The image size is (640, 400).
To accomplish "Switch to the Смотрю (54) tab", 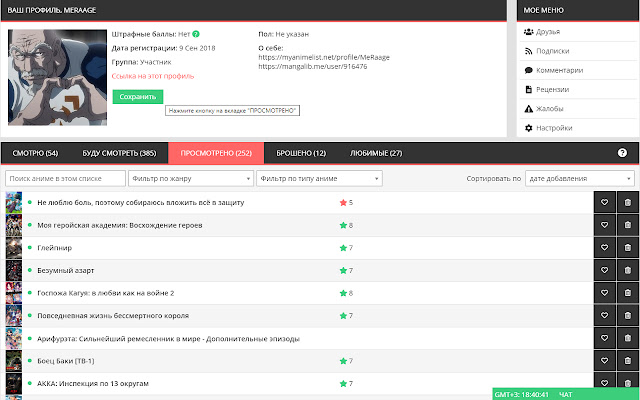I will tap(35, 153).
